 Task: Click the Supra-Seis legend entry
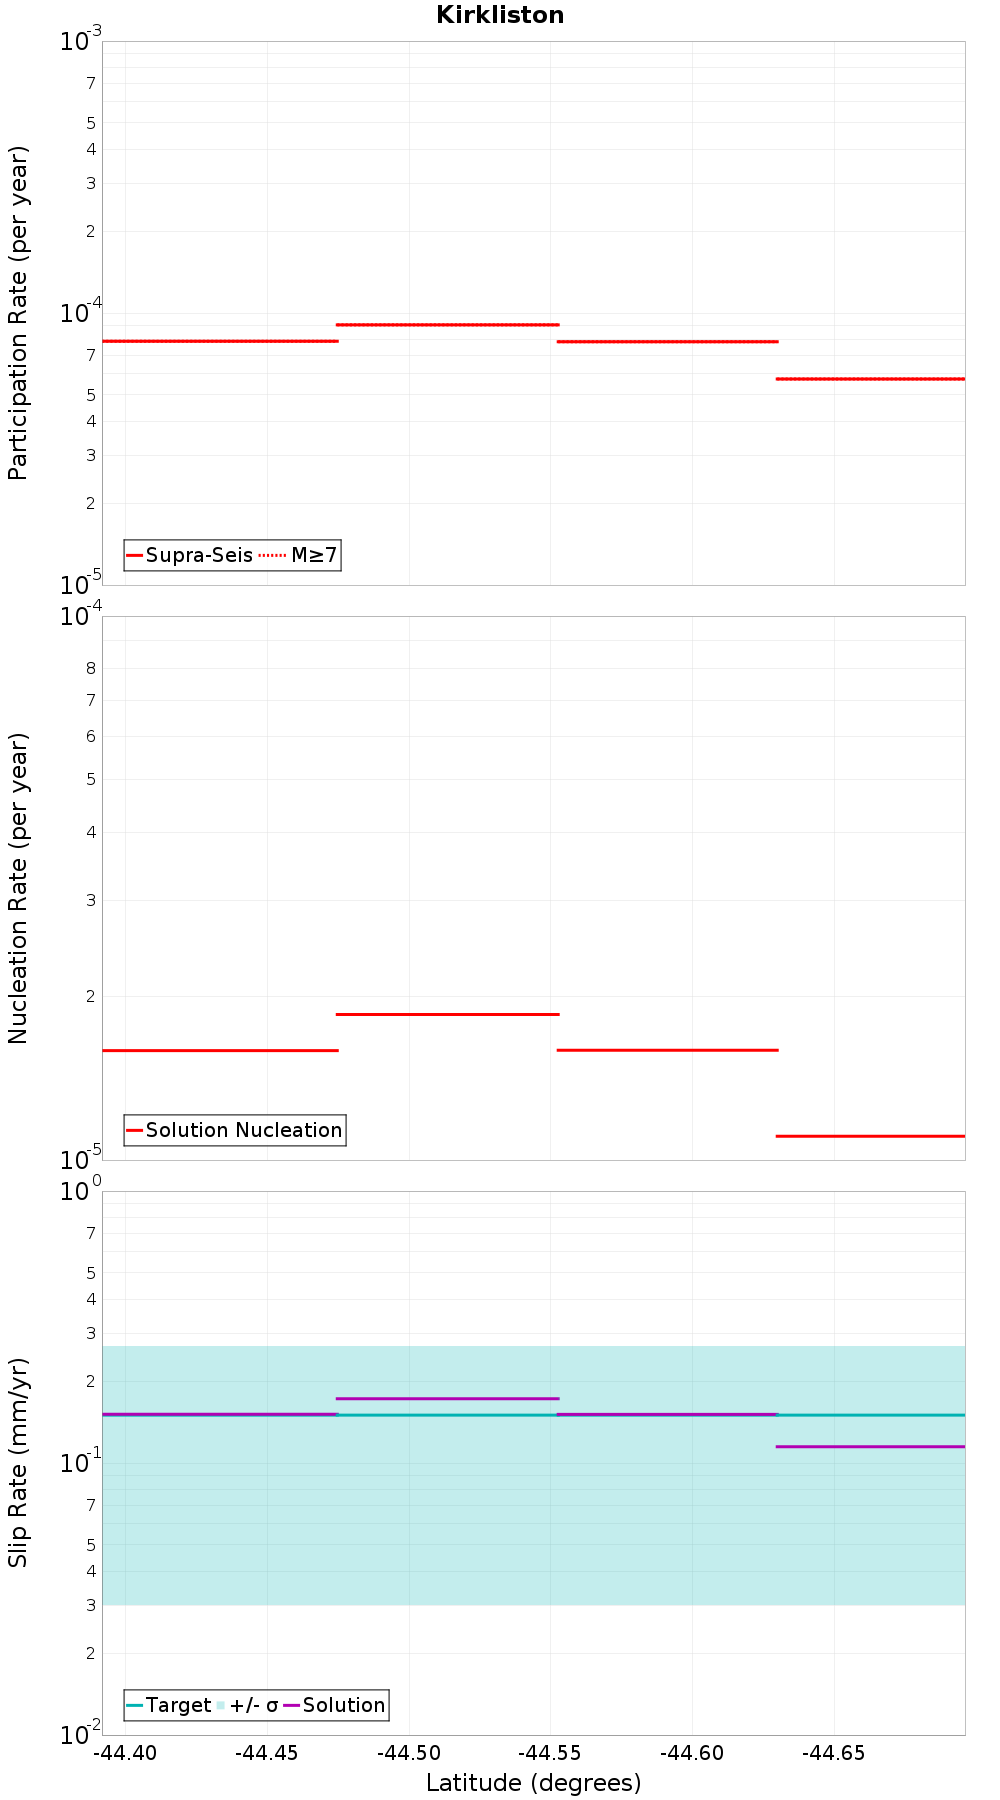point(190,555)
